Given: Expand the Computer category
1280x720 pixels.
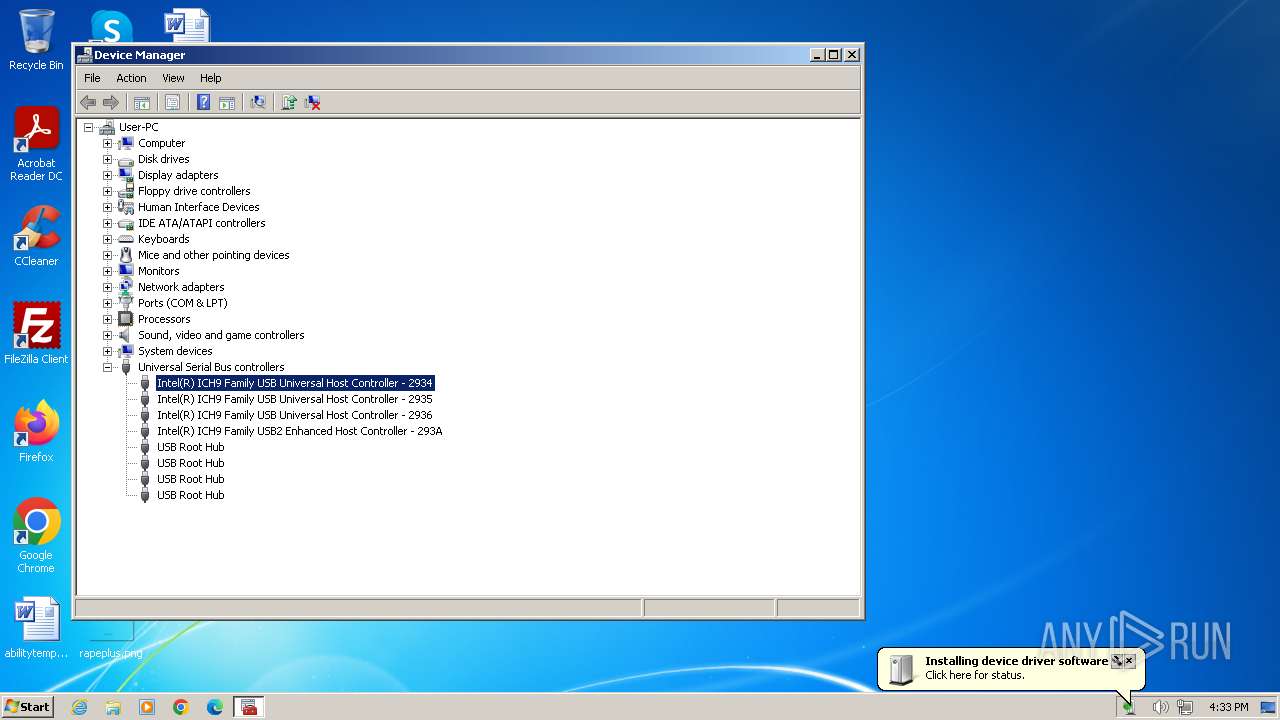Looking at the screenshot, I should pyautogui.click(x=107, y=143).
